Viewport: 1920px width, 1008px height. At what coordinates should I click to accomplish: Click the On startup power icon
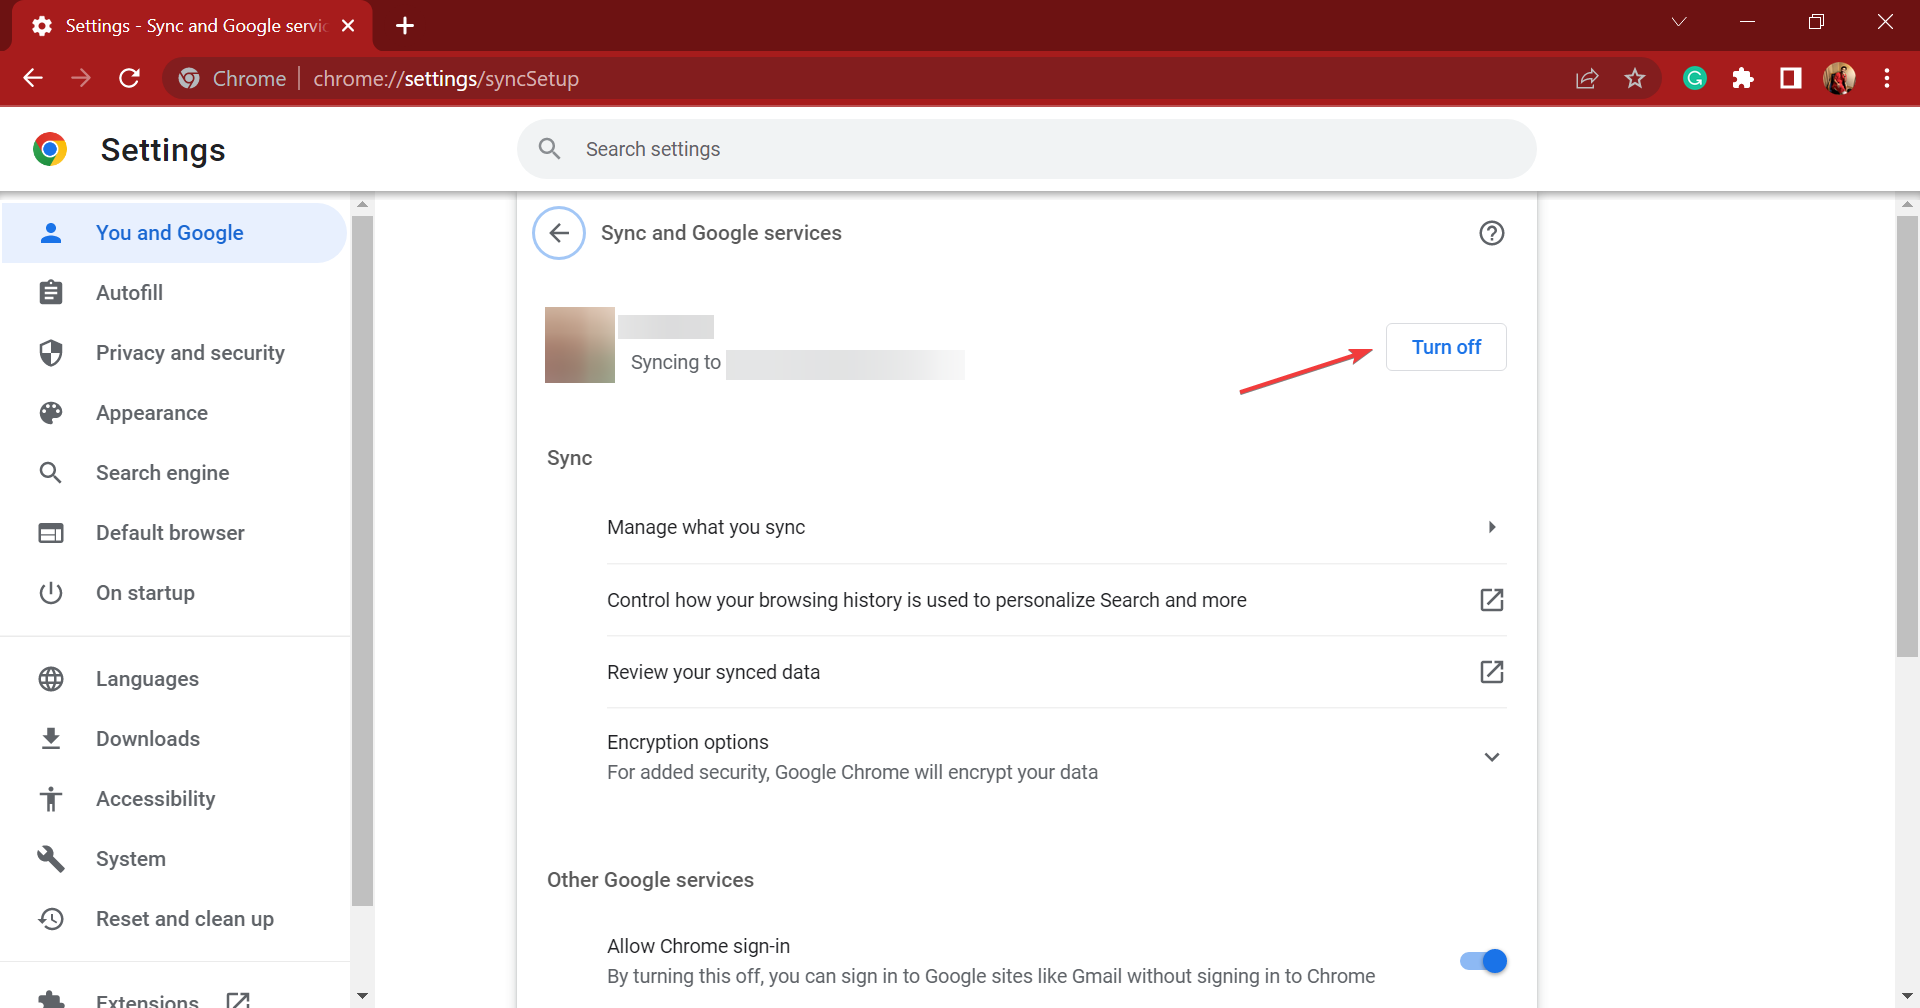[x=51, y=593]
